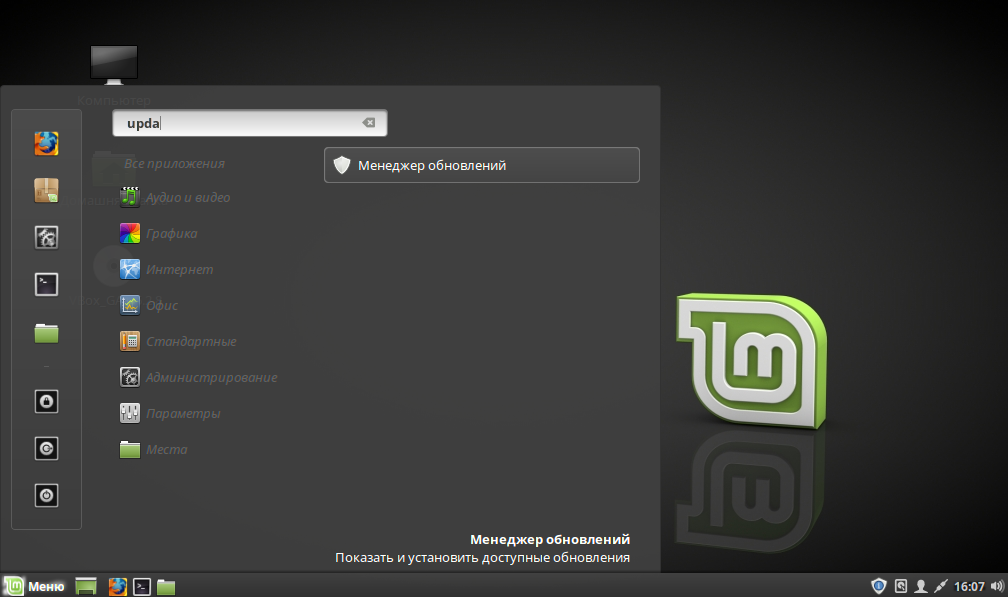The height and width of the screenshot is (597, 1008).
Task: Open the file manager folder icon
Action: [x=45, y=332]
